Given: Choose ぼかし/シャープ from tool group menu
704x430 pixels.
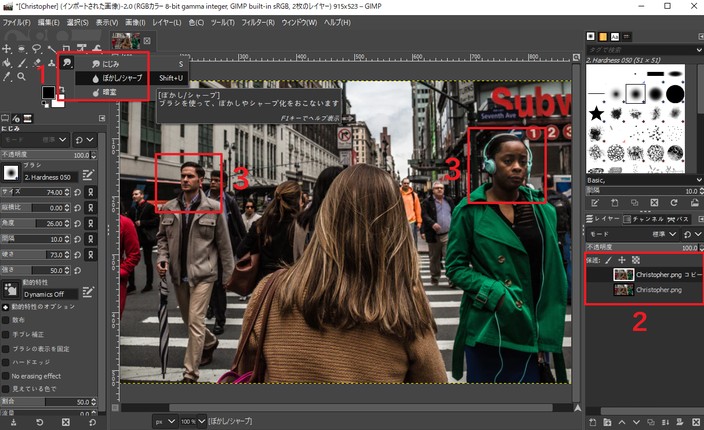Looking at the screenshot, I should [x=130, y=78].
